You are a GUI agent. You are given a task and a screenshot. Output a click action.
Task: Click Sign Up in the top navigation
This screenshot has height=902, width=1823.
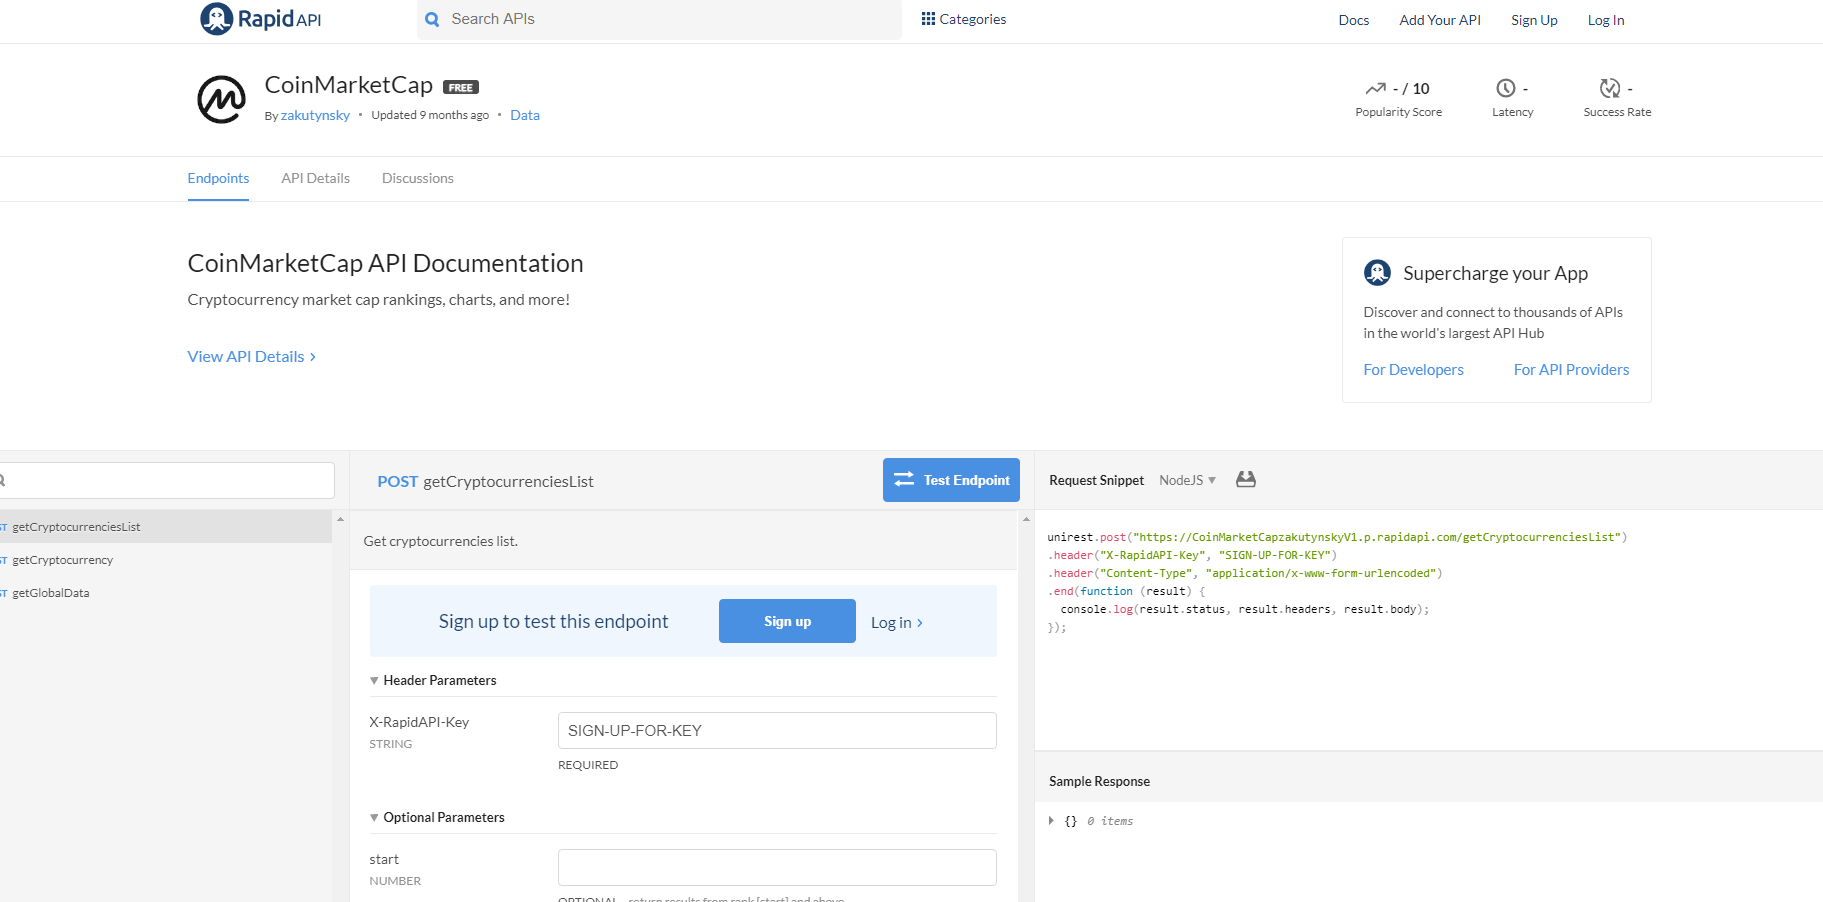pyautogui.click(x=1534, y=20)
